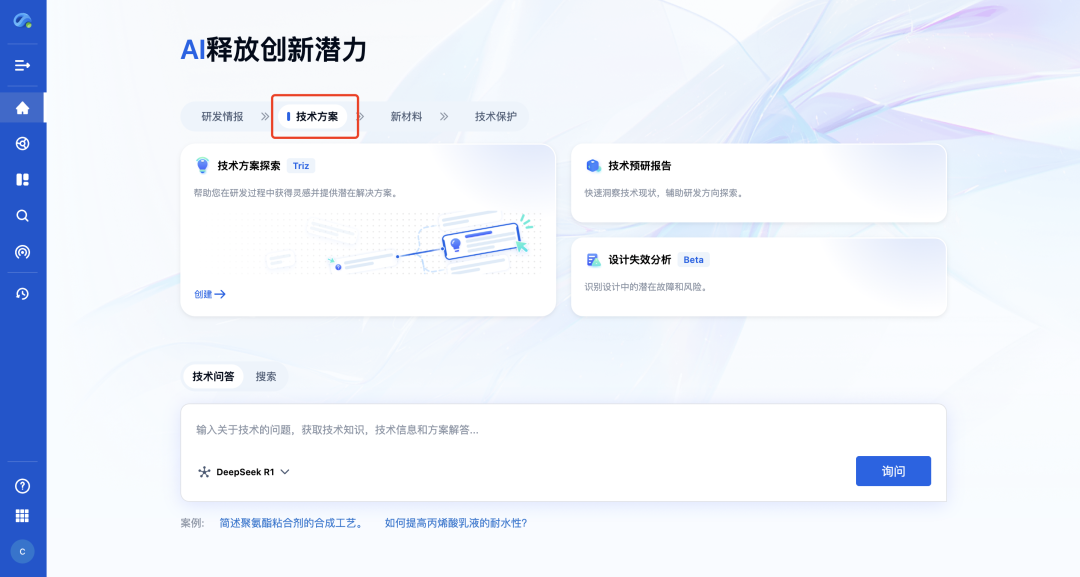Click the 询问 button
Image resolution: width=1080 pixels, height=577 pixels.
point(893,470)
